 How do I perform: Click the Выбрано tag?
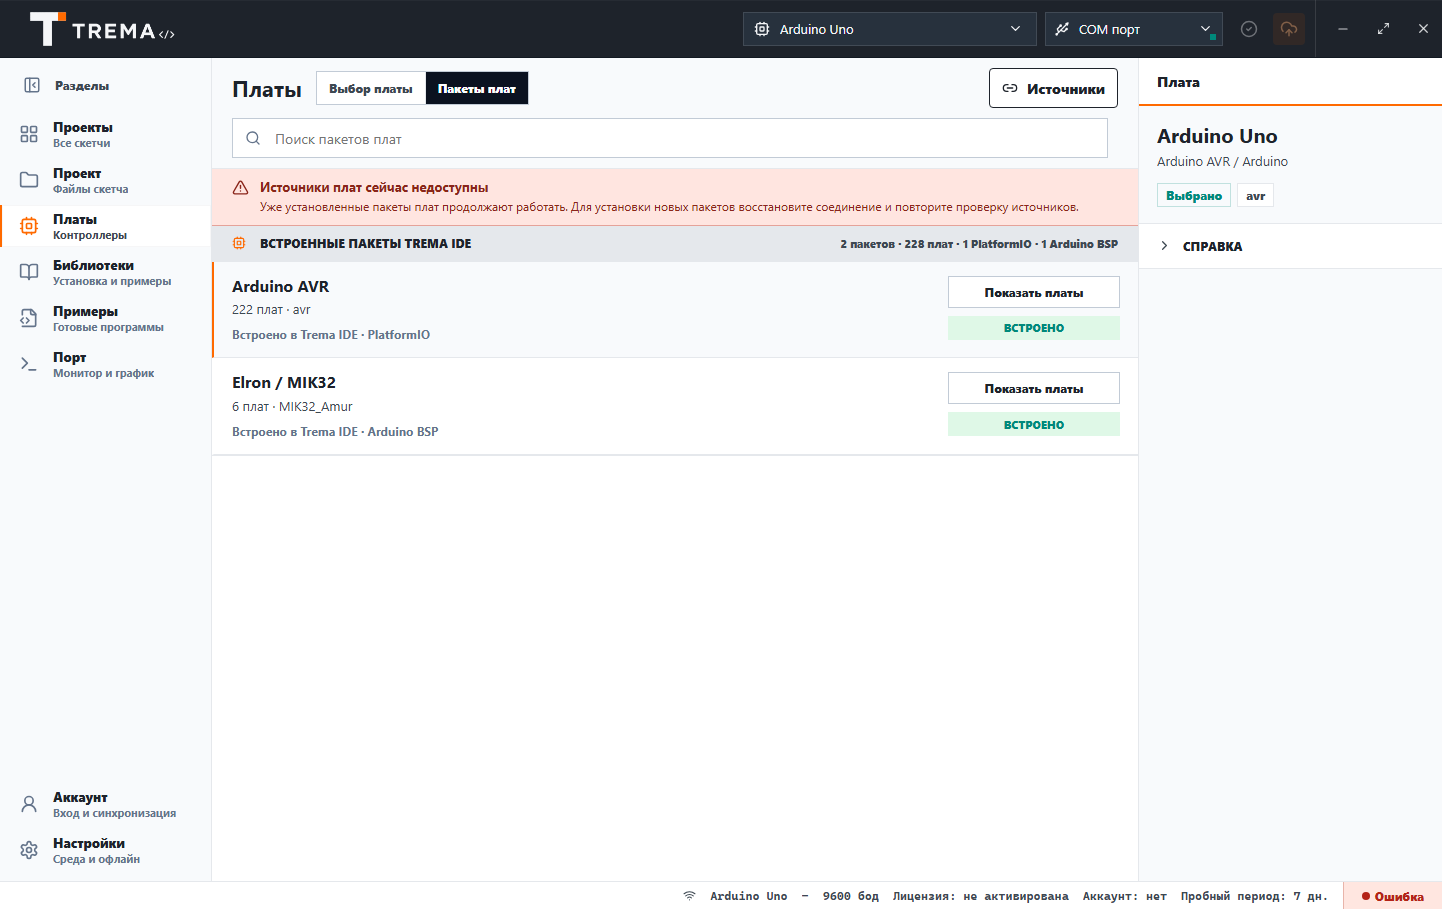coord(1194,196)
